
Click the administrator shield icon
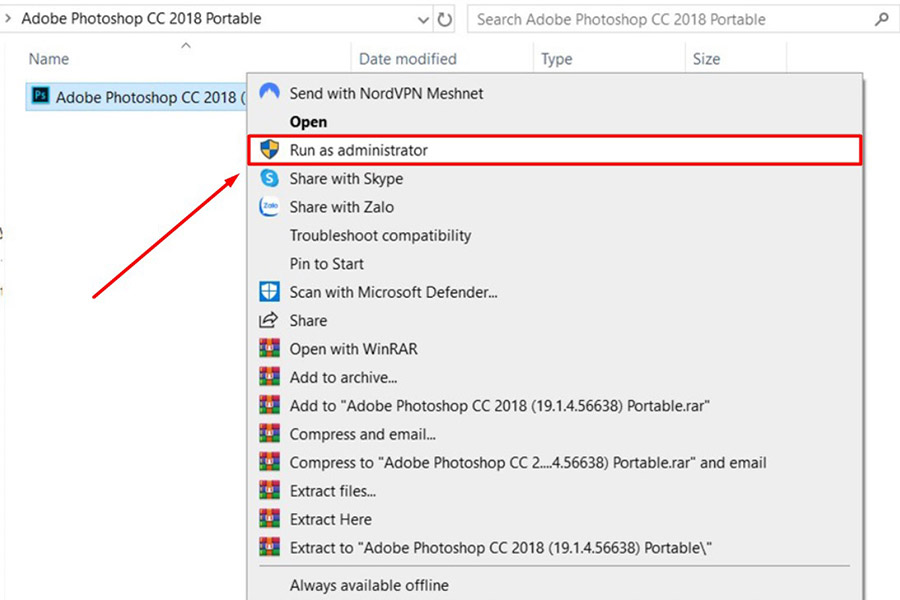click(269, 149)
